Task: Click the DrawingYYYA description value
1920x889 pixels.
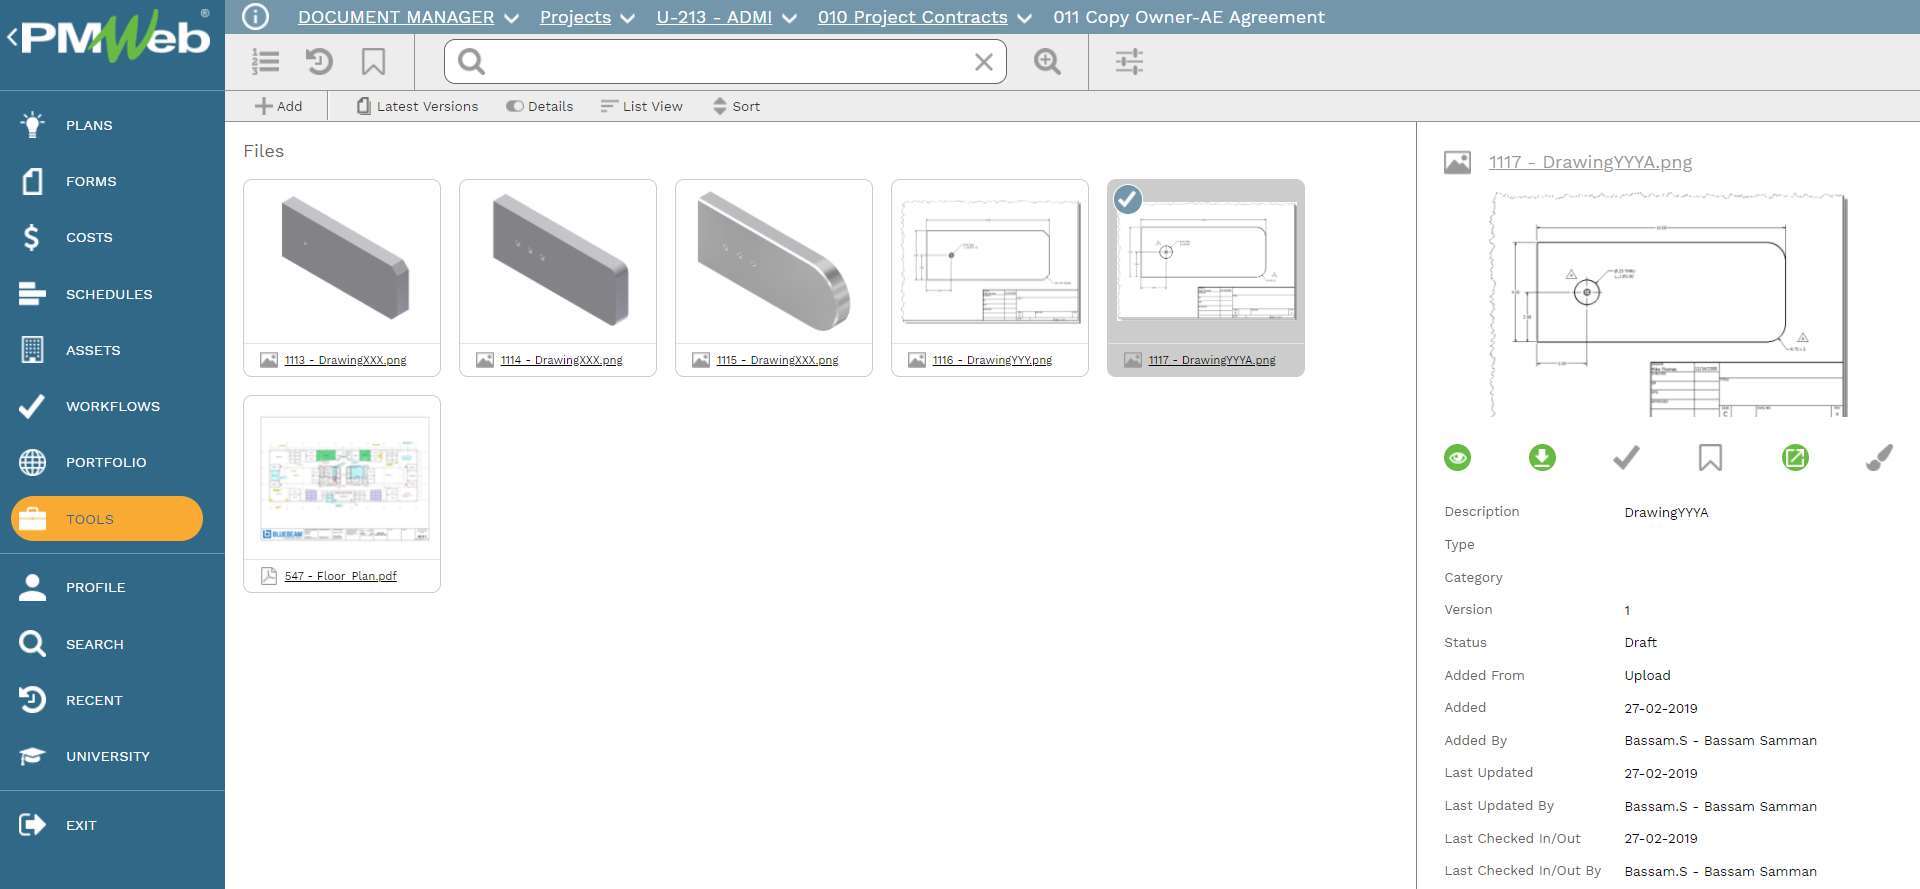Action: (1666, 512)
